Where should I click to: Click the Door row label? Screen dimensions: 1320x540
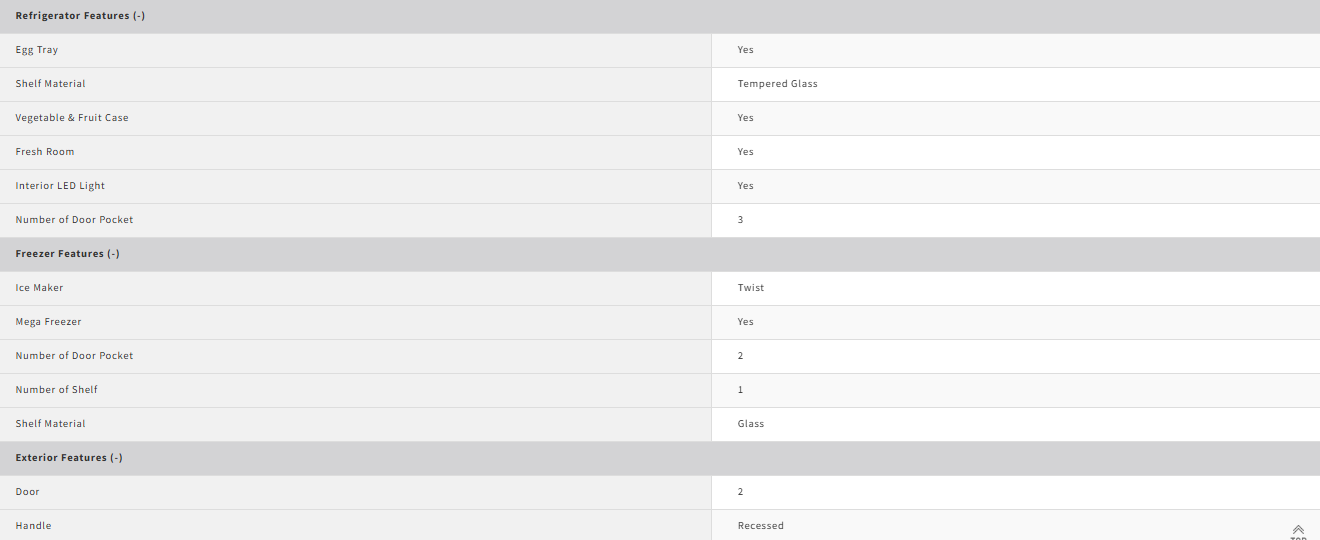(x=28, y=492)
